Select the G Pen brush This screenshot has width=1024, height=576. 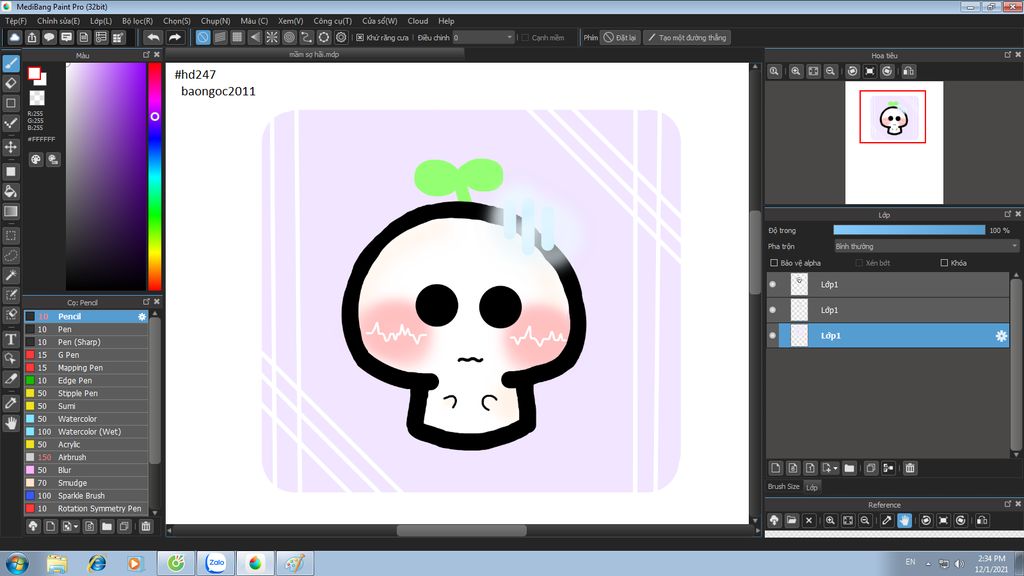click(86, 355)
